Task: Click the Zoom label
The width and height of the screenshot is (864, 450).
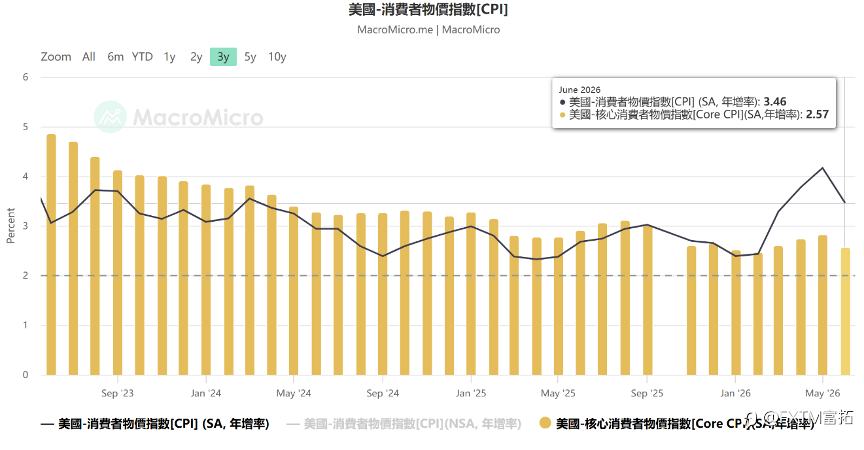Action: click(x=56, y=57)
